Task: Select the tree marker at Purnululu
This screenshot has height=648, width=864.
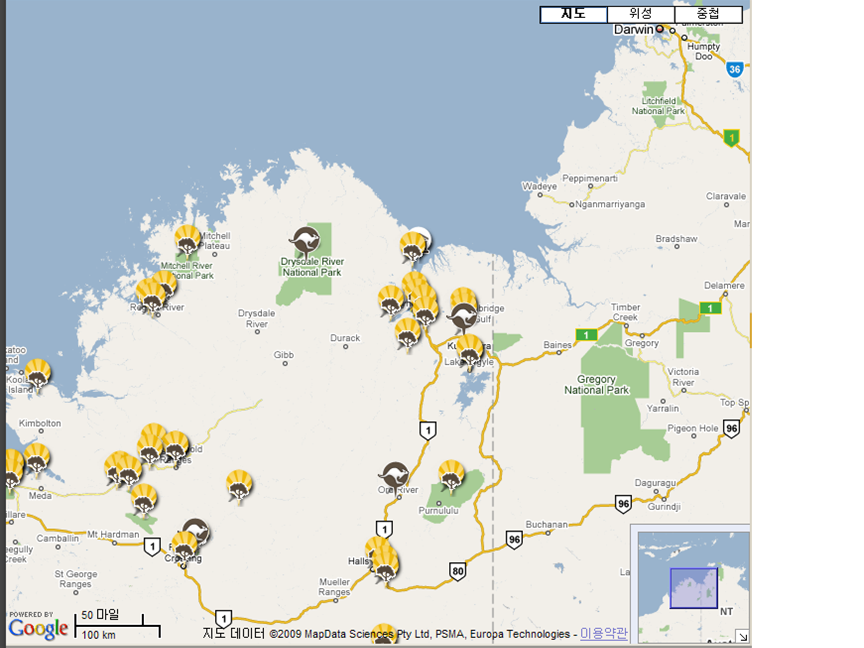Action: [452, 476]
